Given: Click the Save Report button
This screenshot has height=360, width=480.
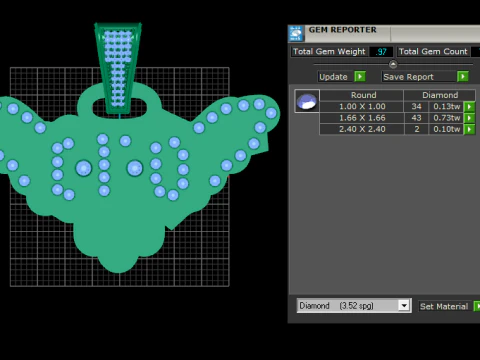Looking at the screenshot, I should [419, 77].
